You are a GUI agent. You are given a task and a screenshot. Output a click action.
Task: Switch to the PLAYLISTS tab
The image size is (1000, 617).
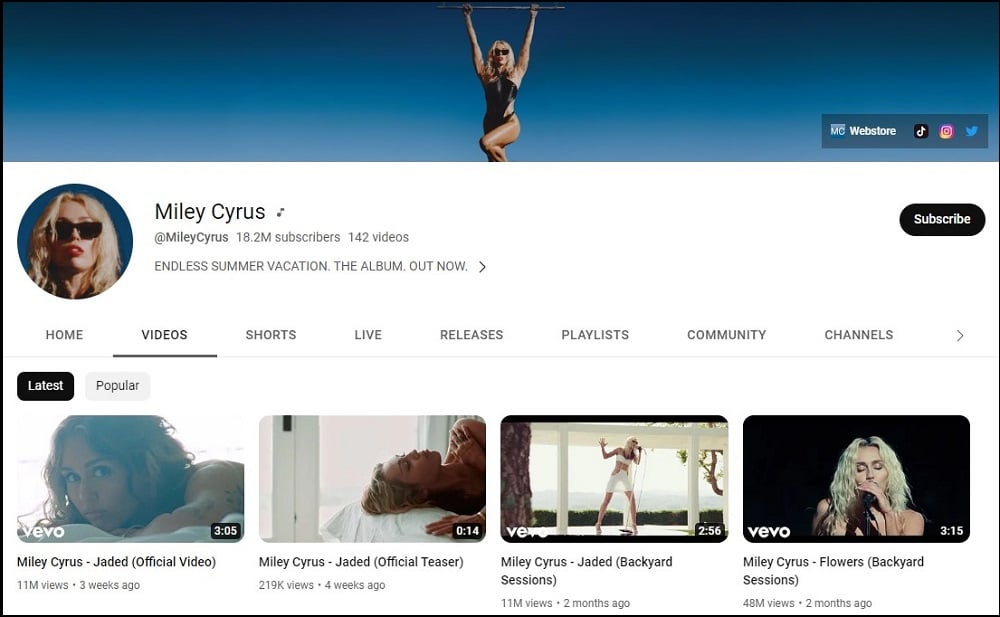(x=595, y=335)
